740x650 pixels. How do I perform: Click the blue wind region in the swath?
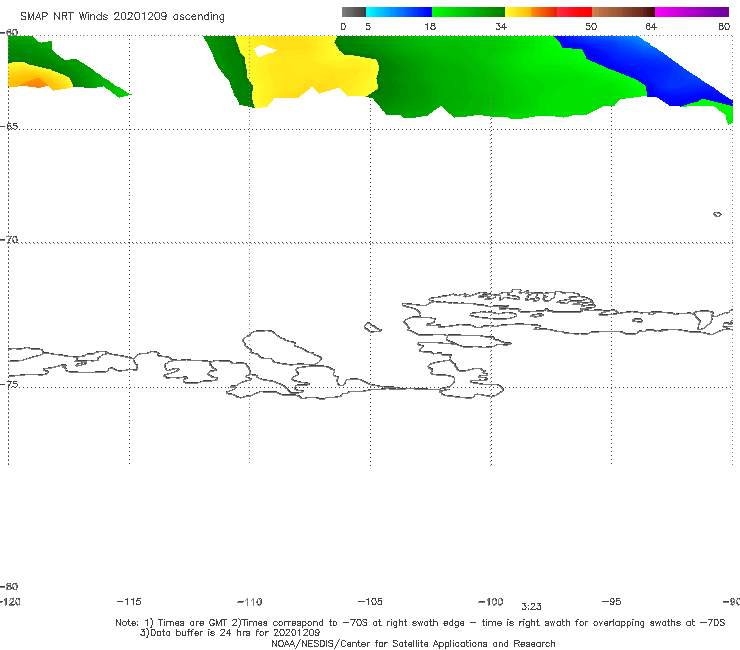[661, 71]
